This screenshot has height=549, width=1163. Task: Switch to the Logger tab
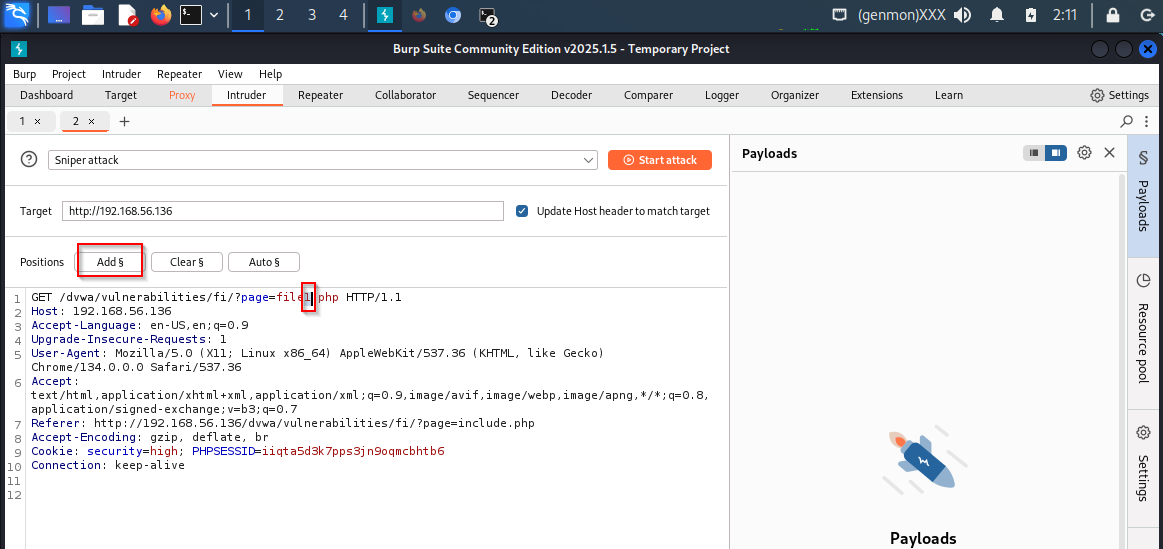coord(722,95)
